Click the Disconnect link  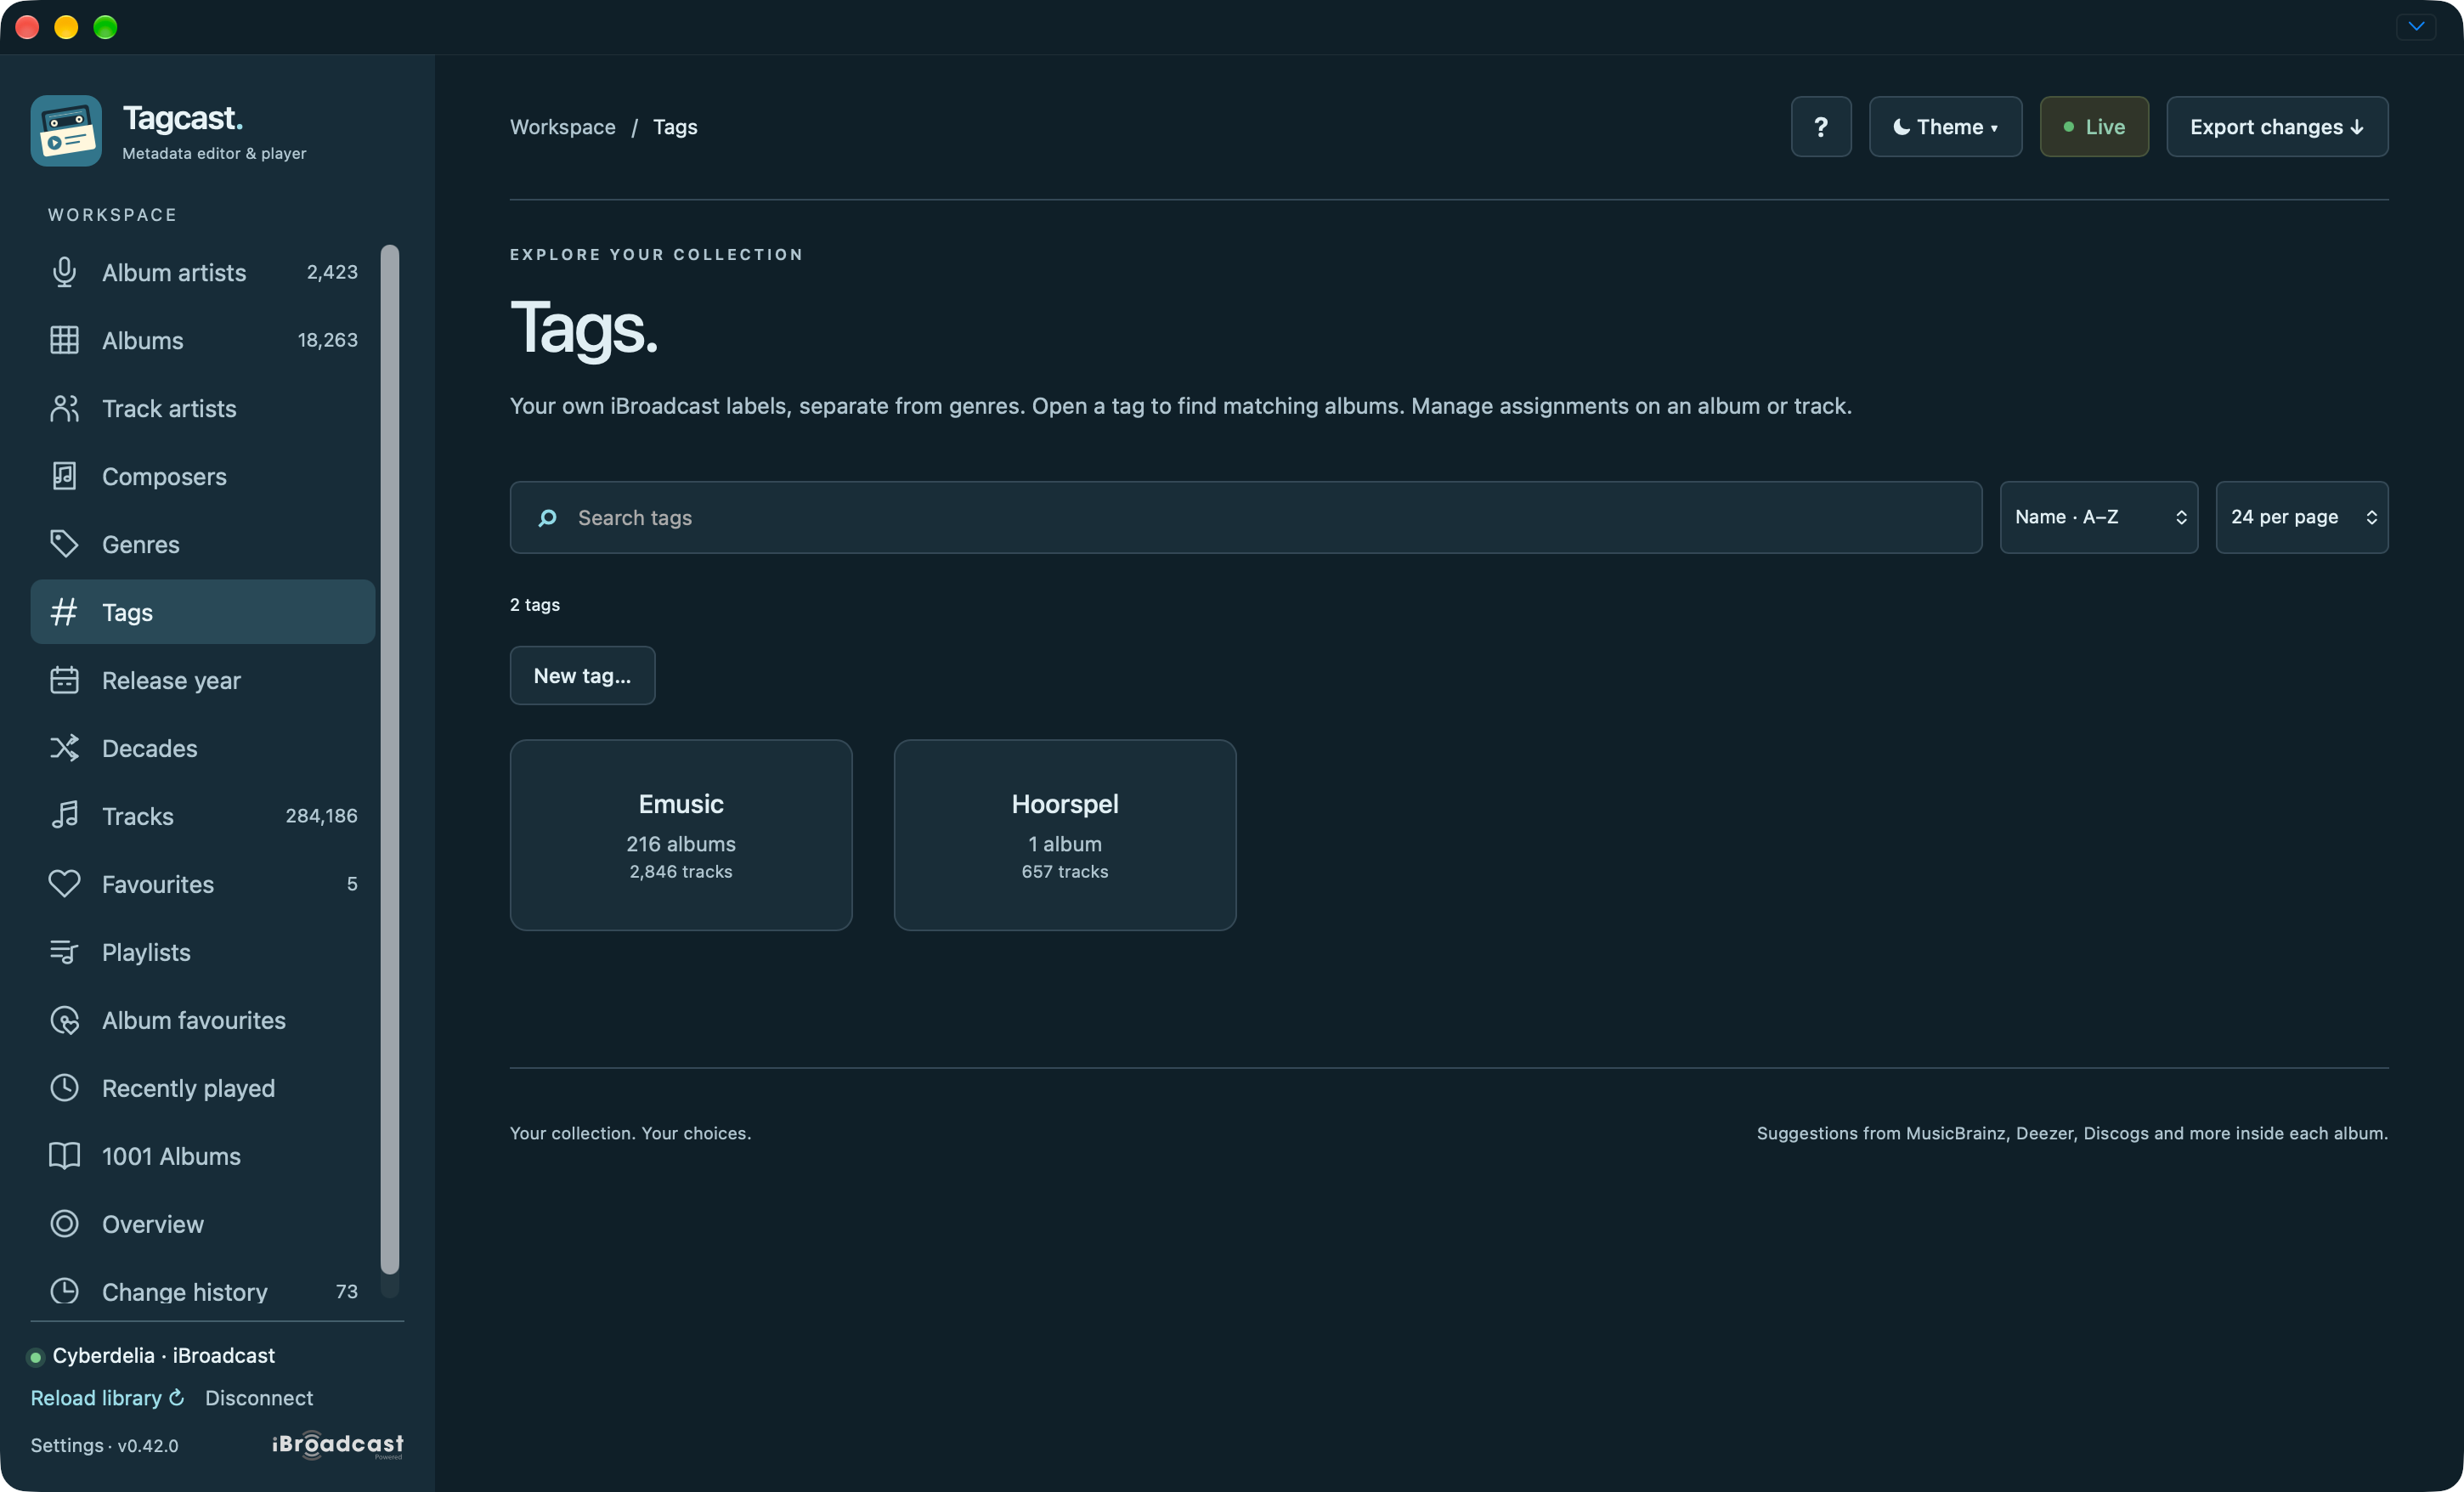[259, 1398]
